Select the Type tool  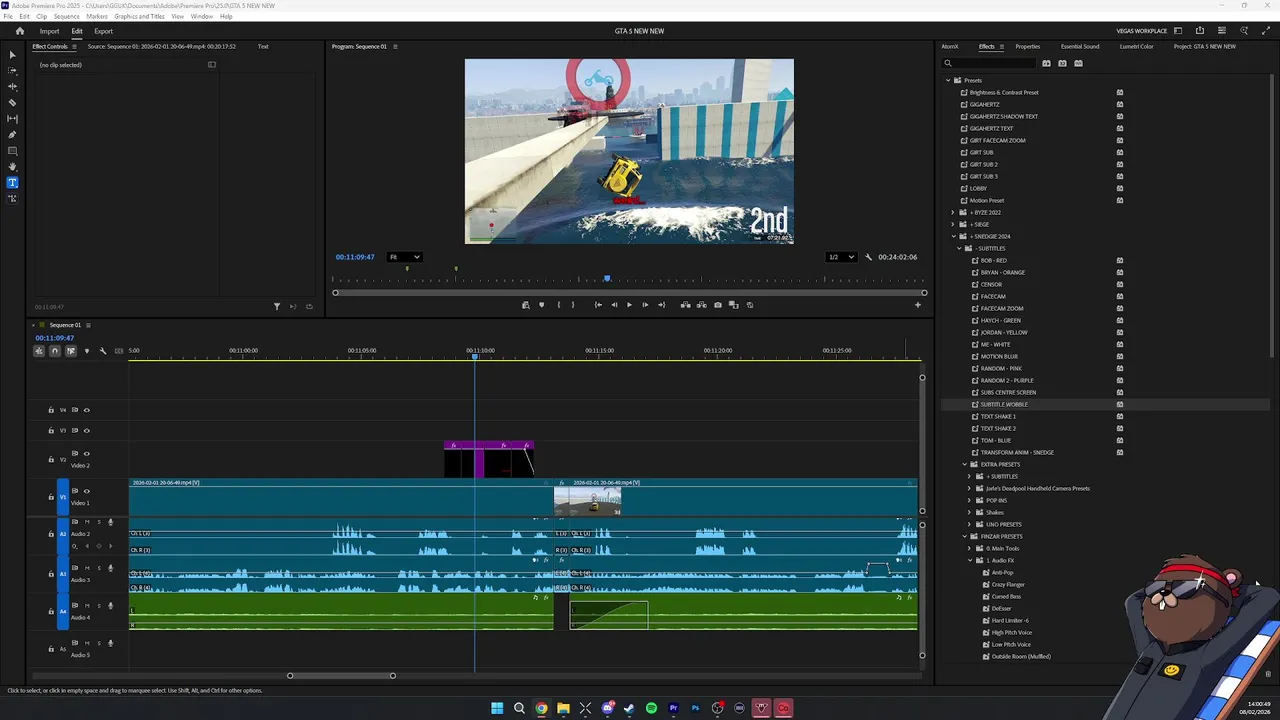(12, 183)
